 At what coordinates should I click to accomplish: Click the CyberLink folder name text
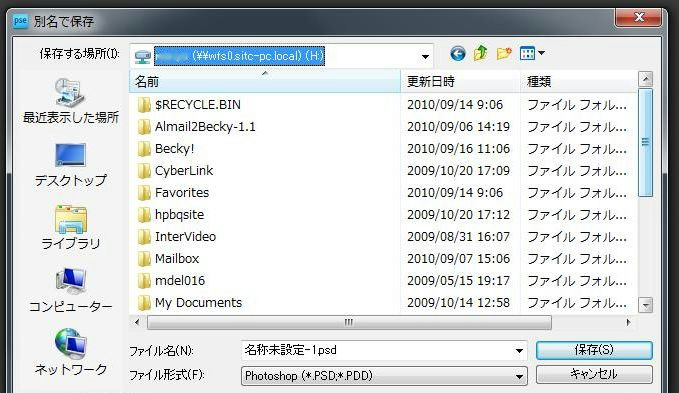click(184, 171)
